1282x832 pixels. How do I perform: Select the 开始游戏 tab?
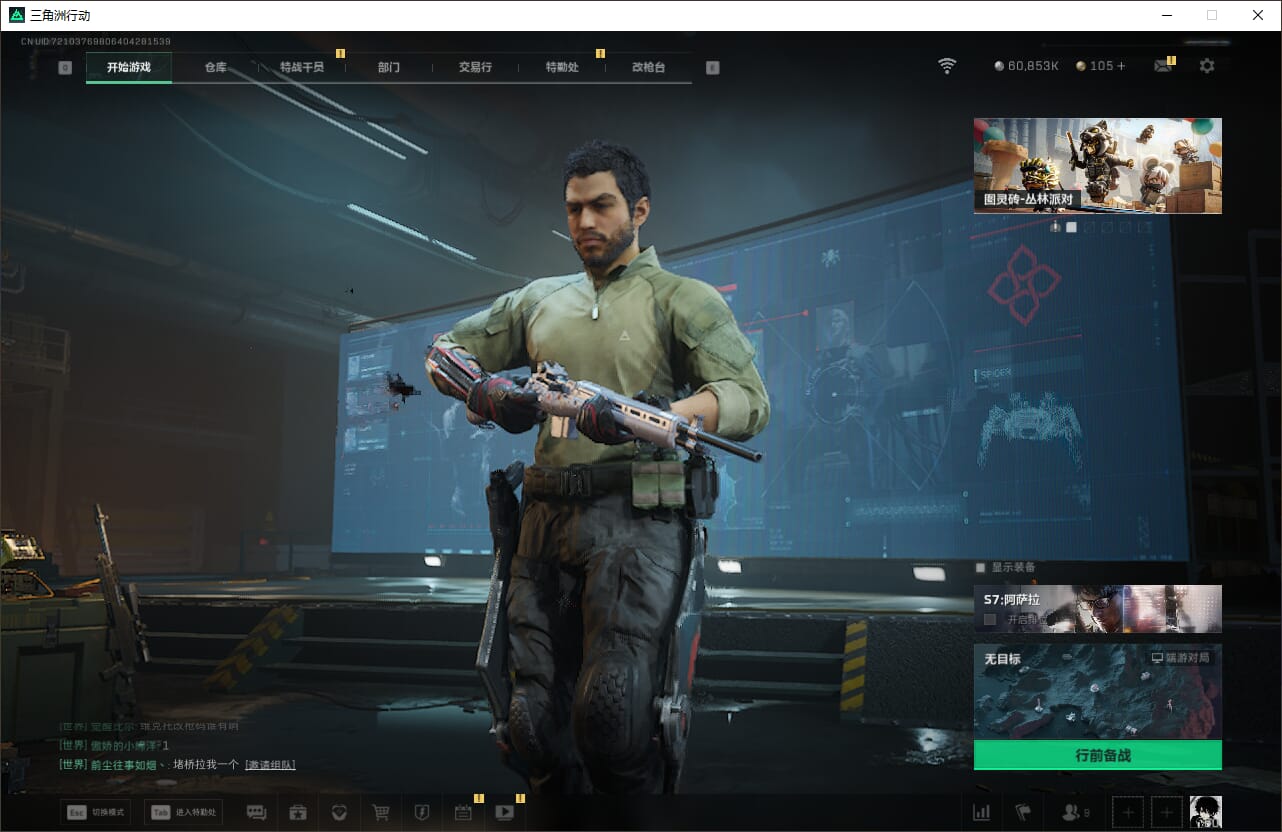click(129, 67)
